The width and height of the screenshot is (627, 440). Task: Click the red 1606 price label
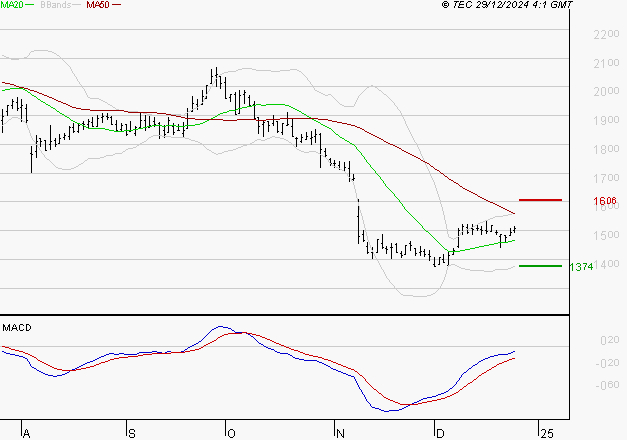tap(605, 201)
